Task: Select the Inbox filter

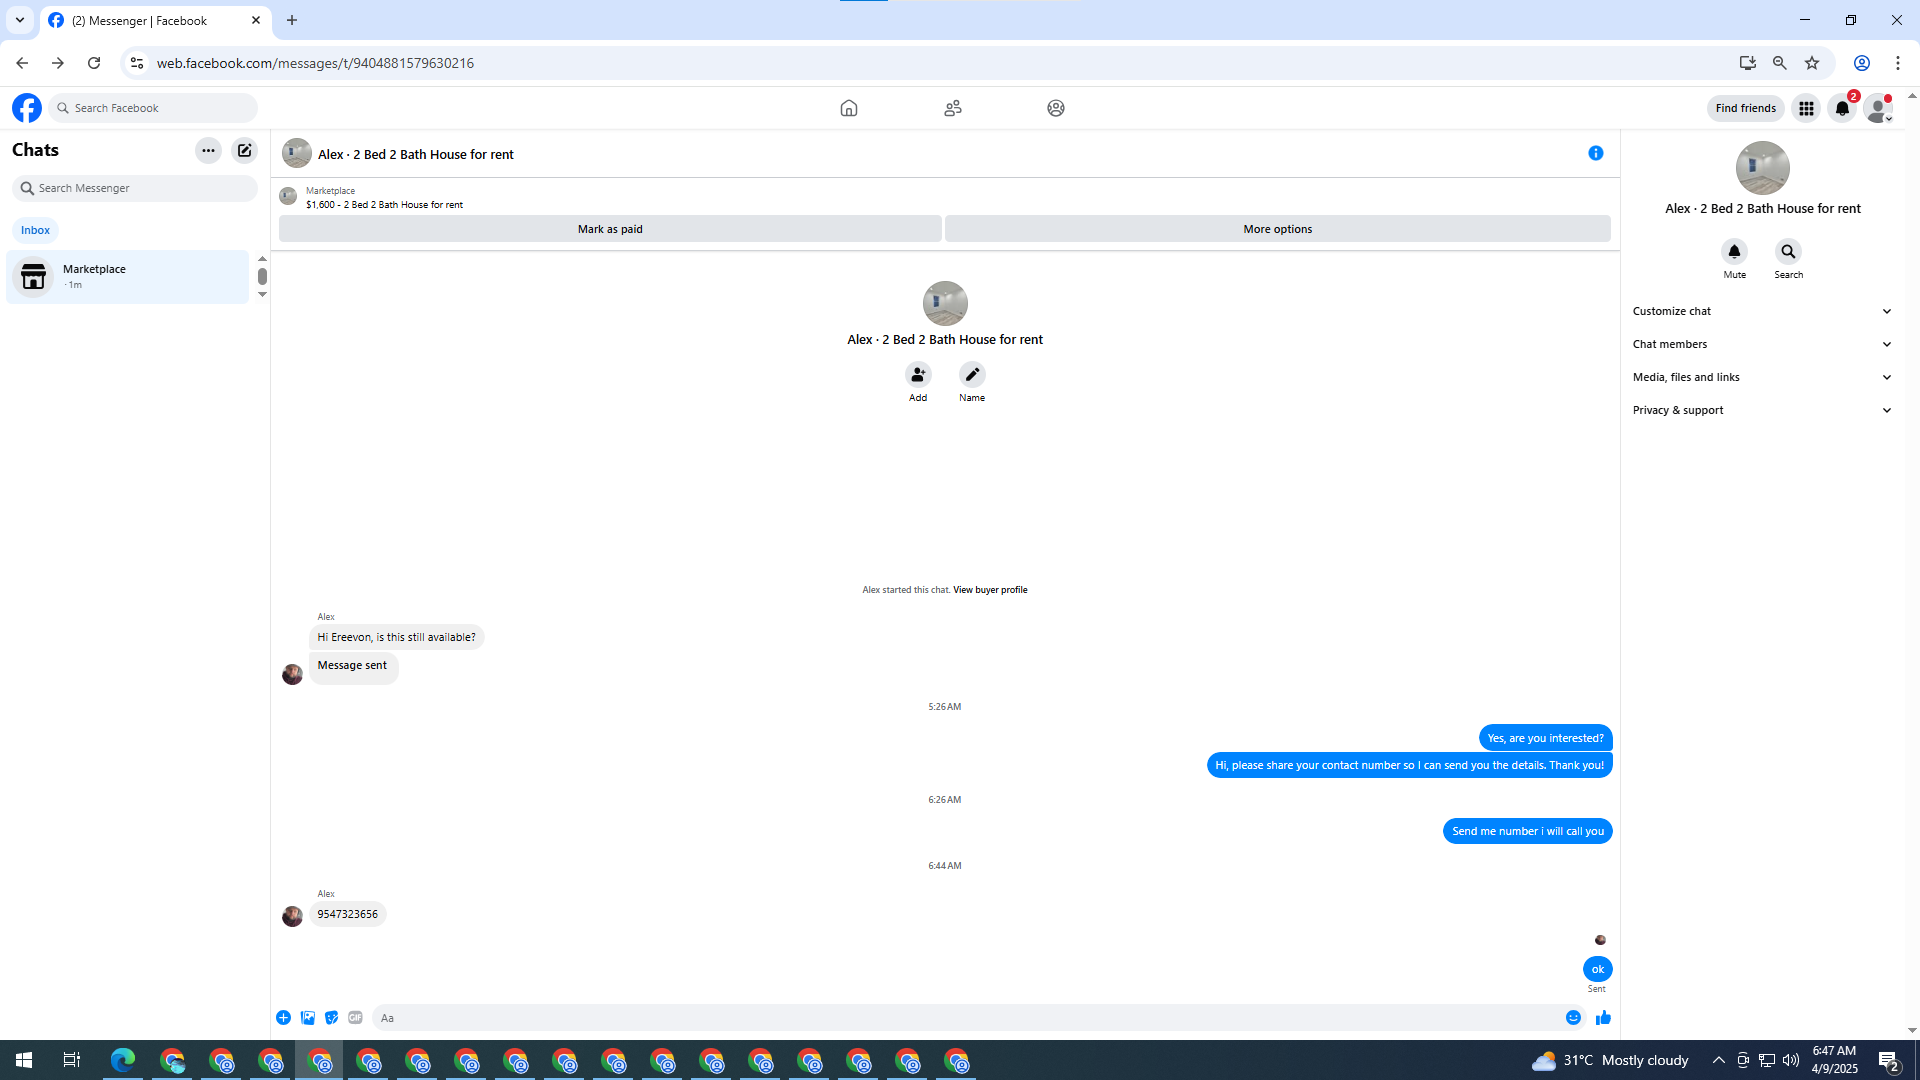Action: click(x=36, y=231)
